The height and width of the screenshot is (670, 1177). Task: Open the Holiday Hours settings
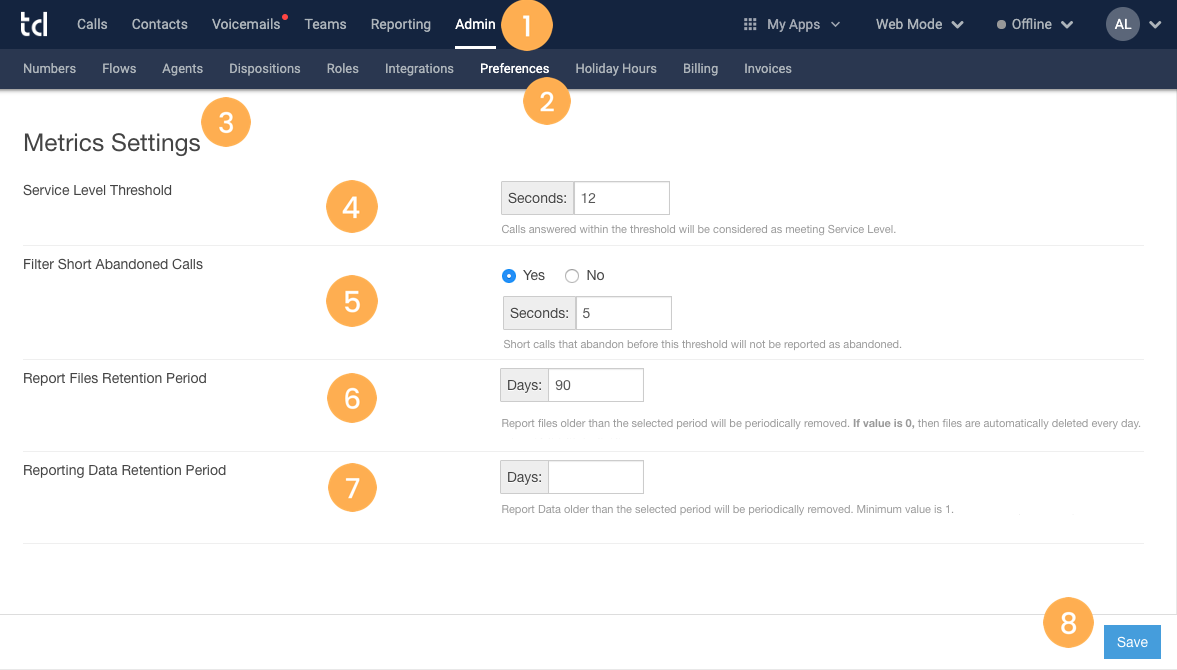click(615, 68)
